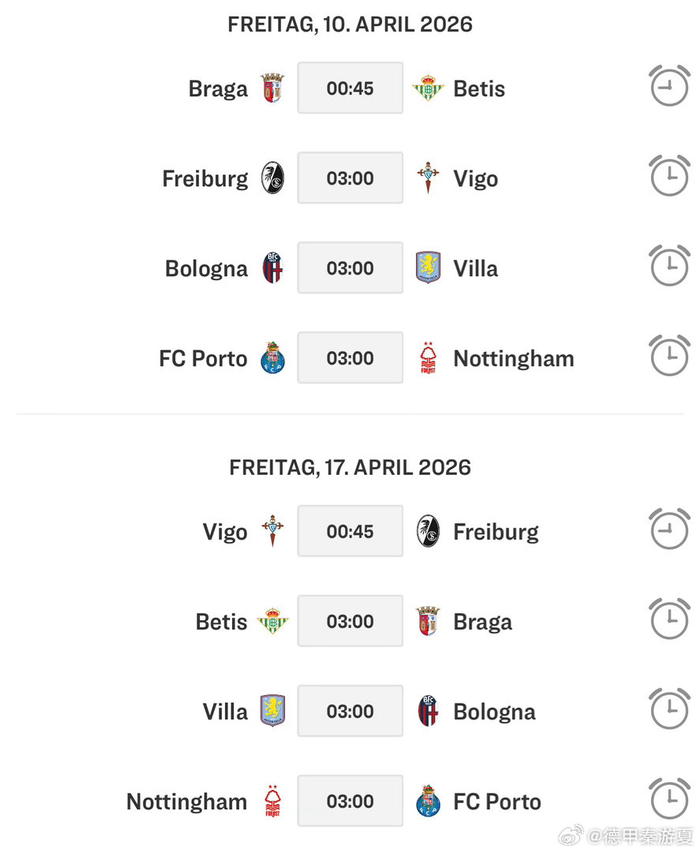
Task: Click the Betis crest in the April 10 match
Action: pyautogui.click(x=428, y=88)
